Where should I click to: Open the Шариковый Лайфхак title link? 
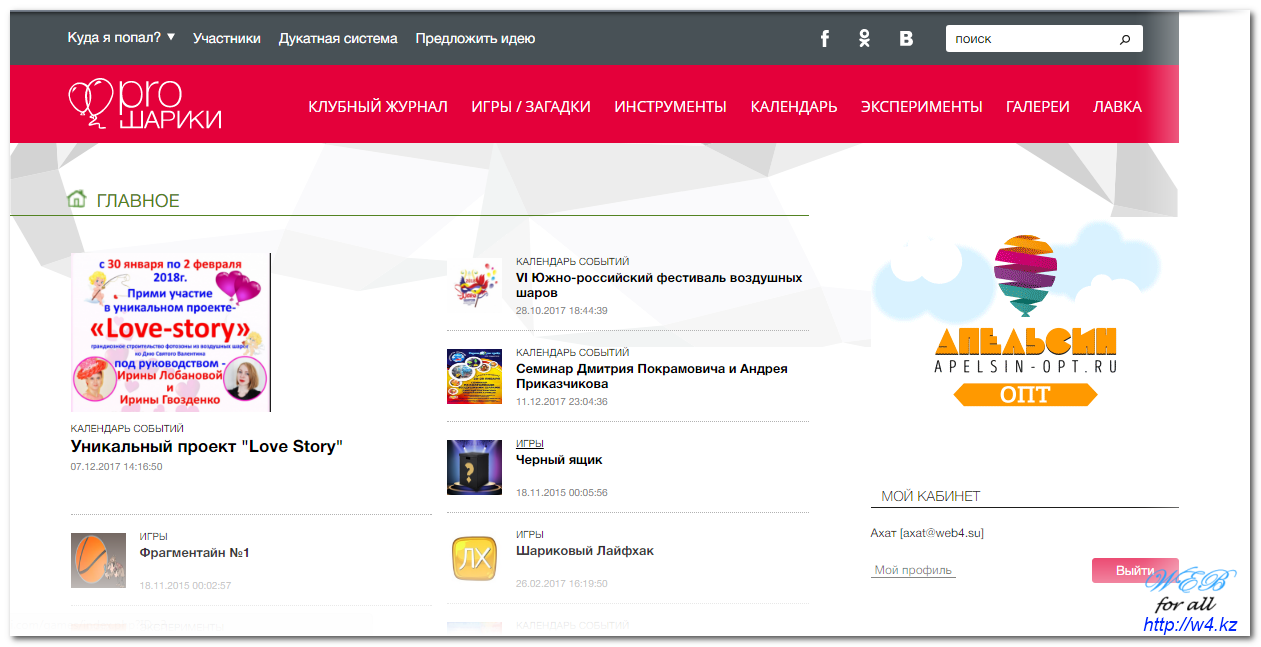585,551
